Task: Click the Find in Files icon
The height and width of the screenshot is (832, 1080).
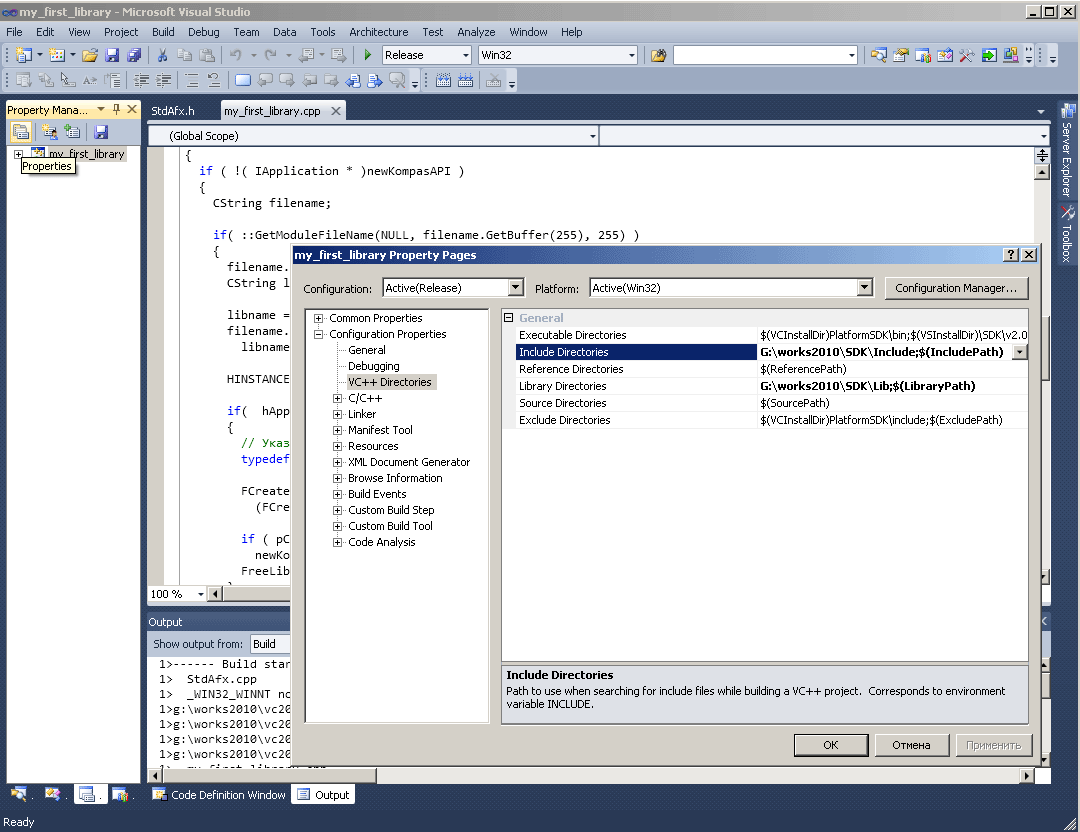Action: click(x=658, y=55)
